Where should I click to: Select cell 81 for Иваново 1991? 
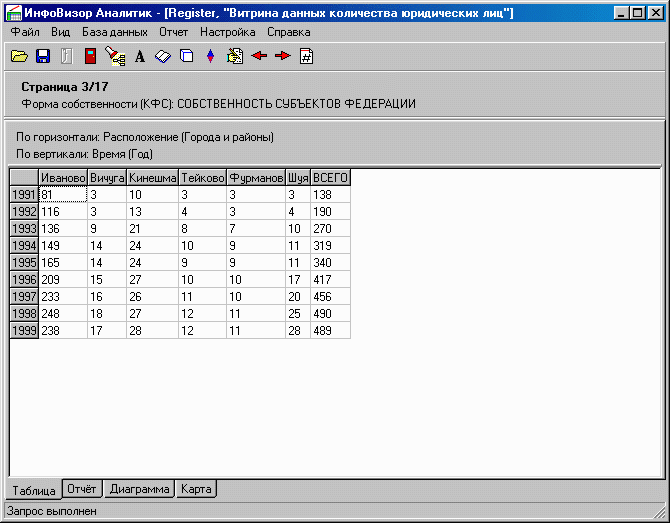[x=63, y=195]
